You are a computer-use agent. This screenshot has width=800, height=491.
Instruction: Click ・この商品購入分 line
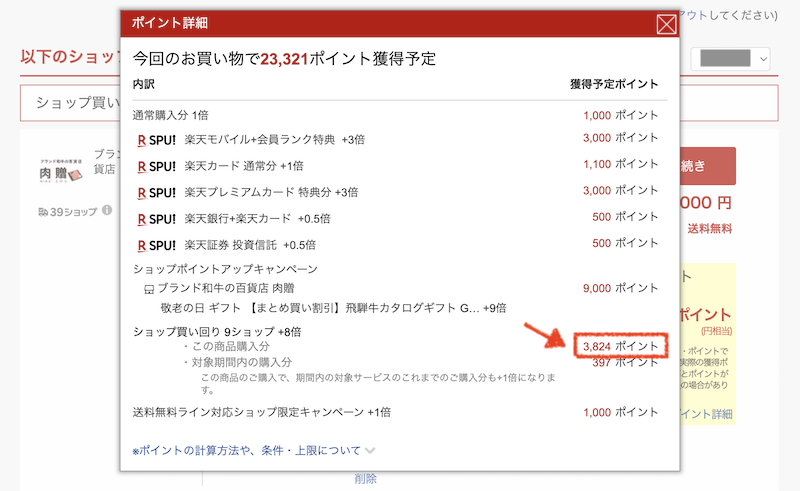click(x=226, y=347)
